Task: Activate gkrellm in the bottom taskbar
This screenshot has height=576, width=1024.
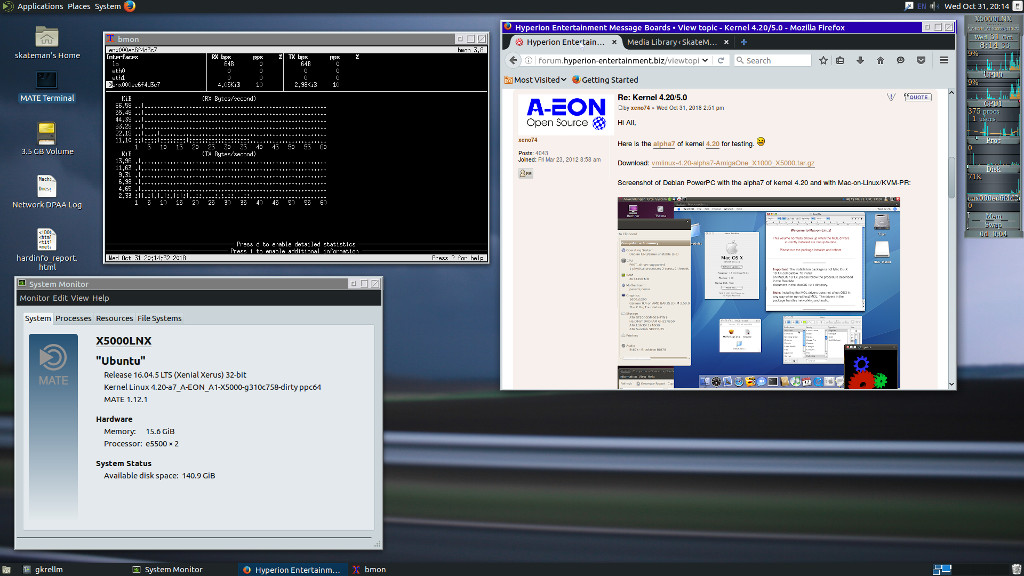Action: (43, 569)
